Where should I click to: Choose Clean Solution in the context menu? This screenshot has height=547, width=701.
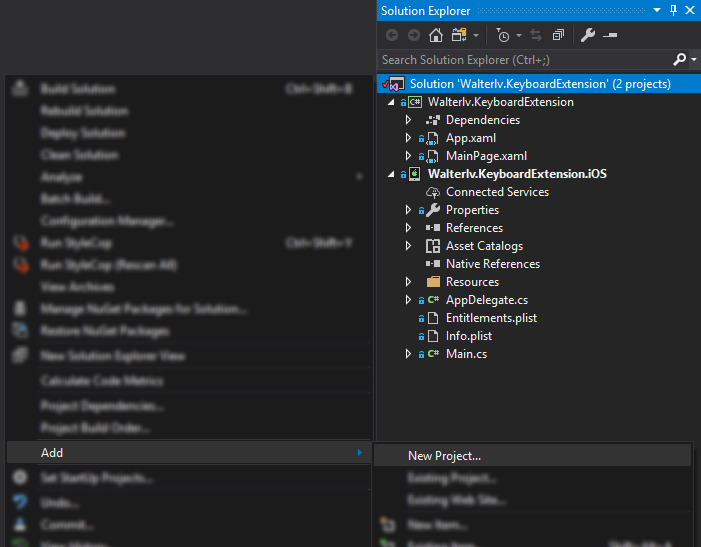point(189,155)
